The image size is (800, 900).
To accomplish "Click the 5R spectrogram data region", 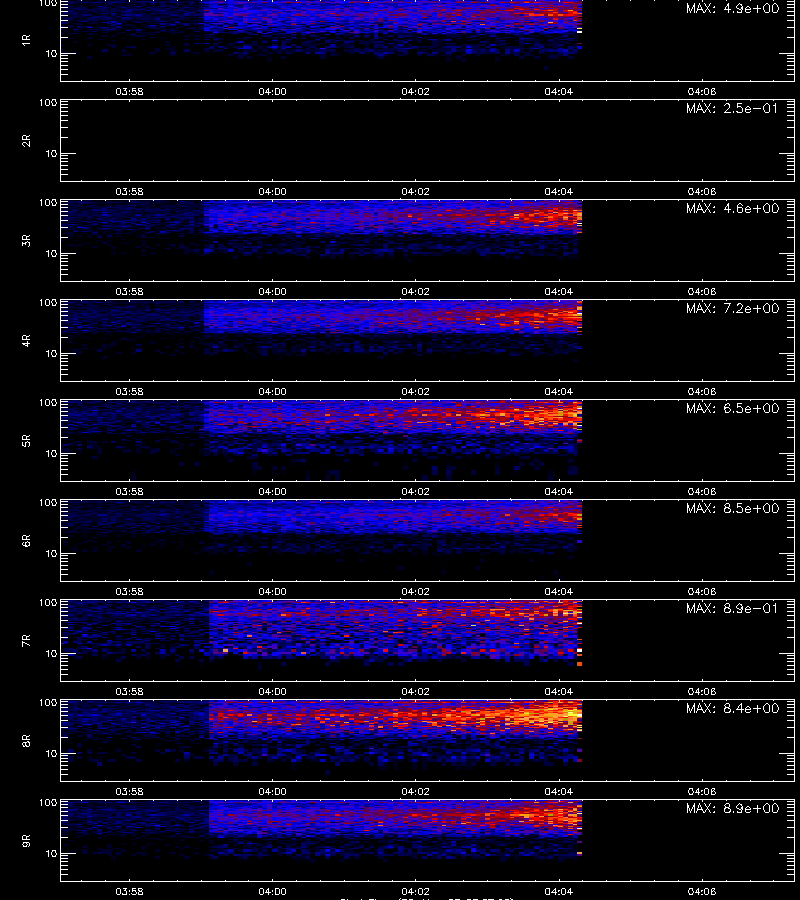I will click(321, 440).
